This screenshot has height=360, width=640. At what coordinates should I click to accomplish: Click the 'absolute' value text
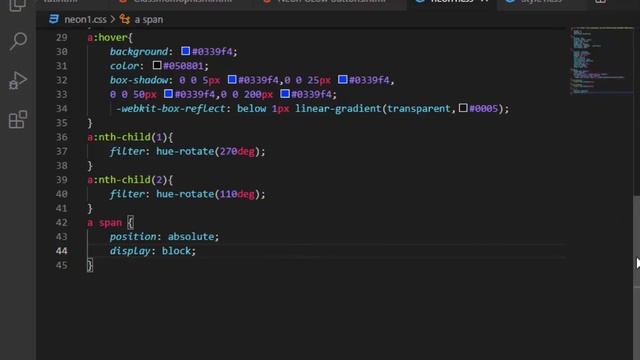coord(191,237)
